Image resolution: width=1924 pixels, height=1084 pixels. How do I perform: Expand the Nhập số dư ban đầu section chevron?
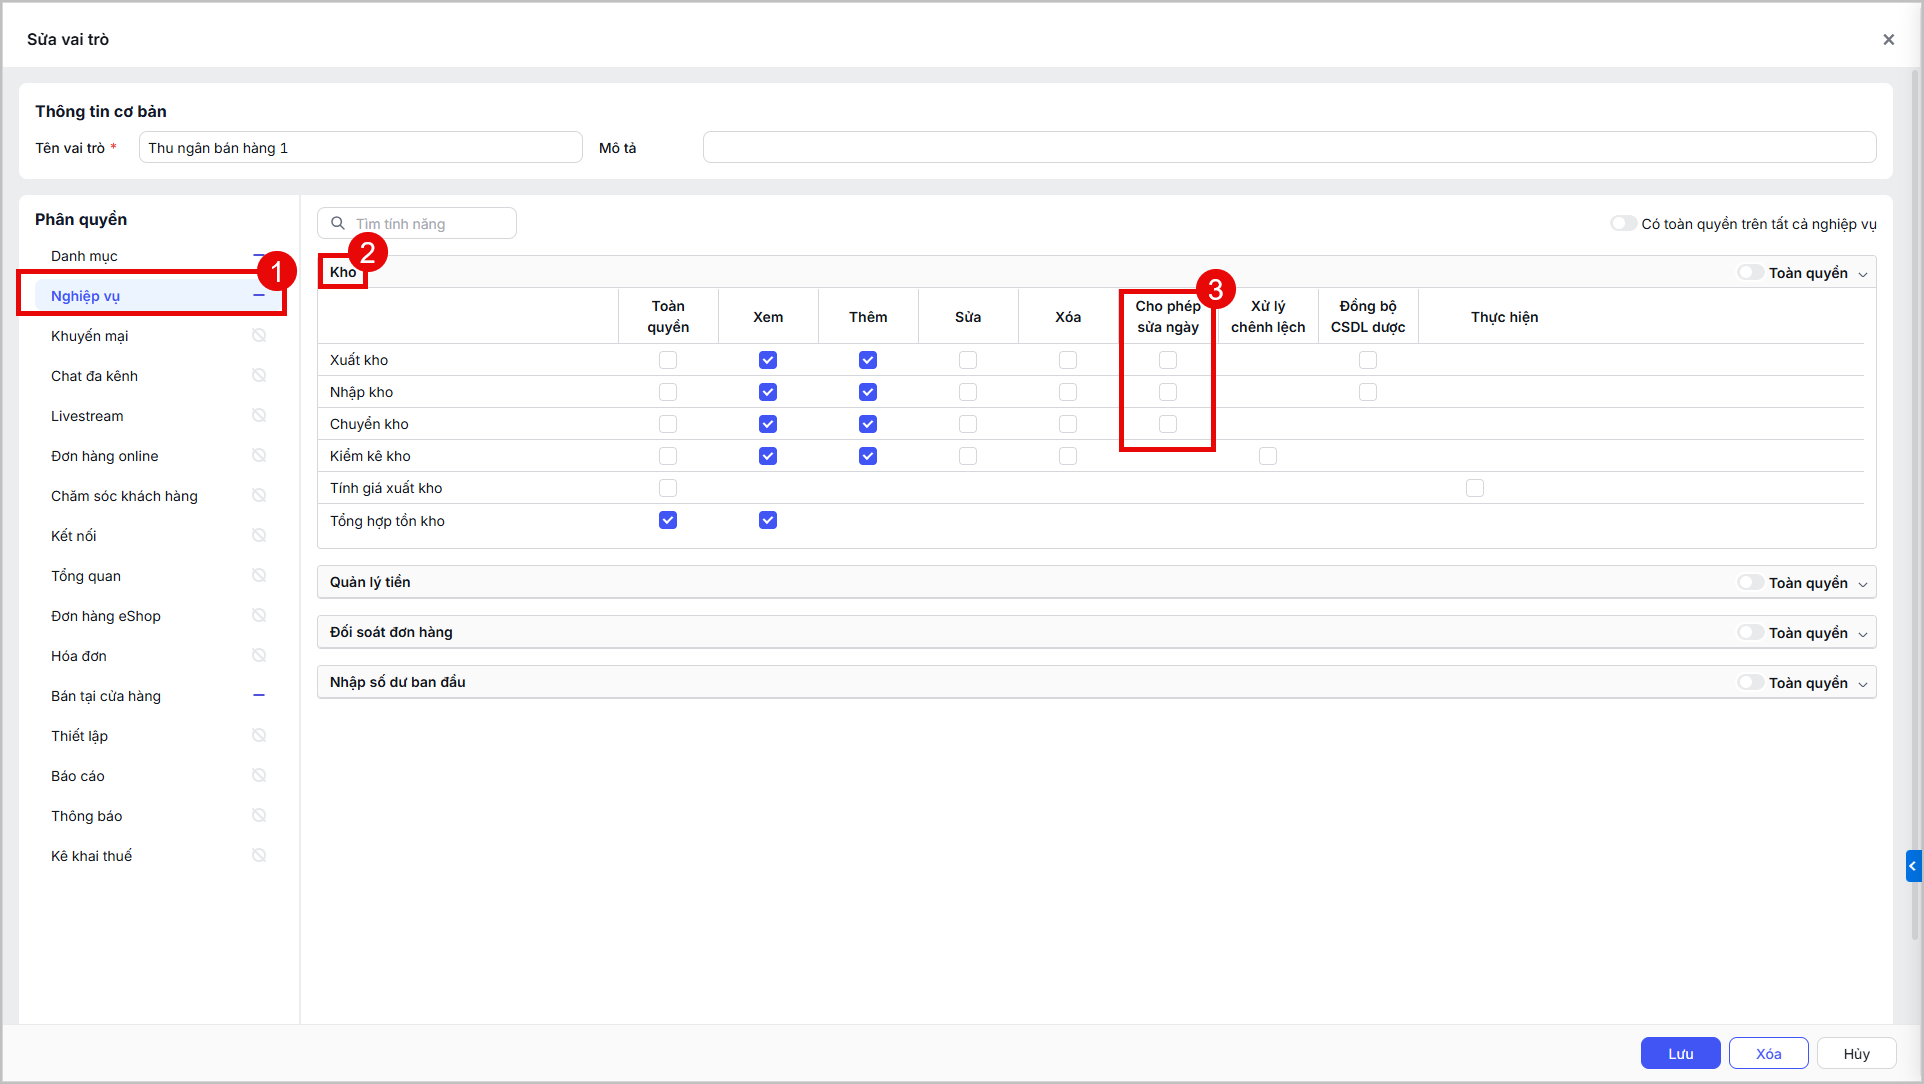point(1863,684)
